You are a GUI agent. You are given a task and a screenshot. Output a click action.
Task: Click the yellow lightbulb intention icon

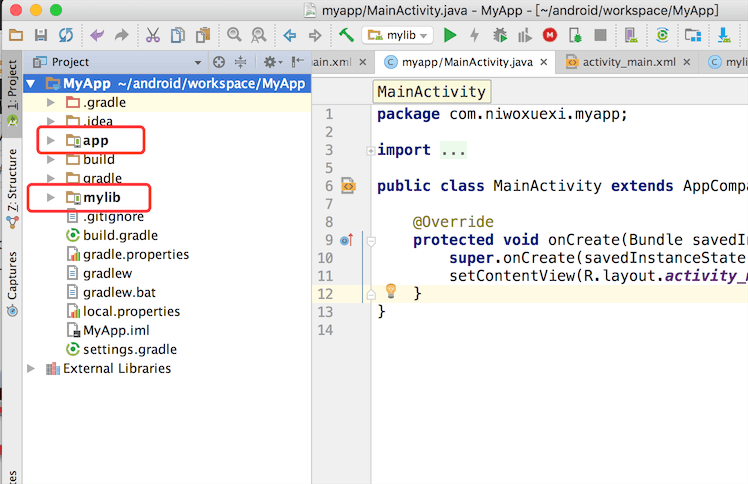point(391,290)
